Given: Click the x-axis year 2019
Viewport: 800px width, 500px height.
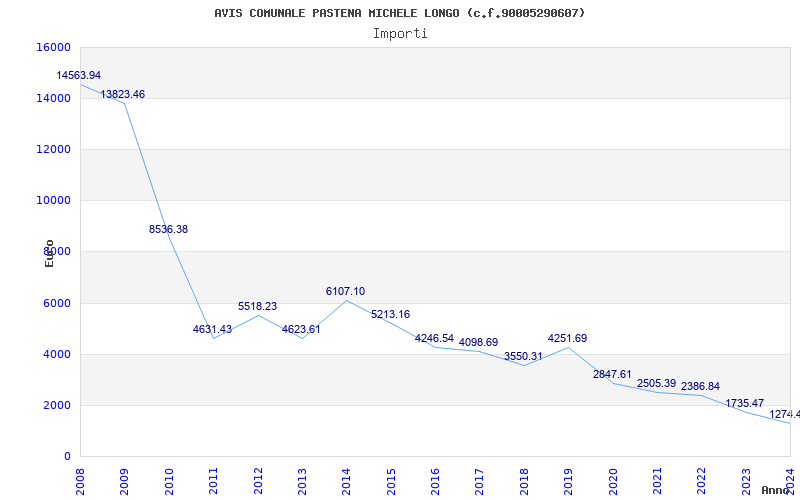Looking at the screenshot, I should [568, 481].
